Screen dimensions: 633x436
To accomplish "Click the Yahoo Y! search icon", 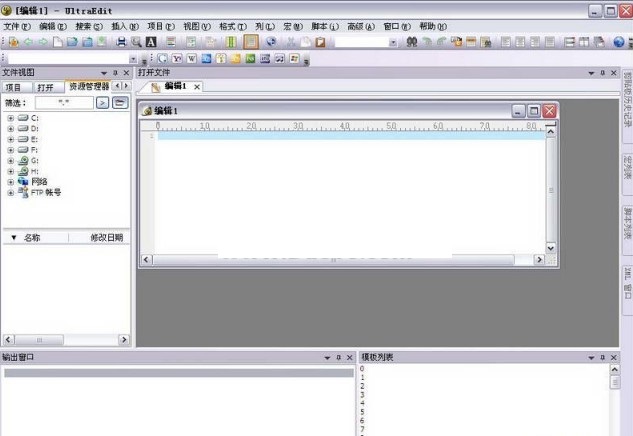I will coord(177,59).
